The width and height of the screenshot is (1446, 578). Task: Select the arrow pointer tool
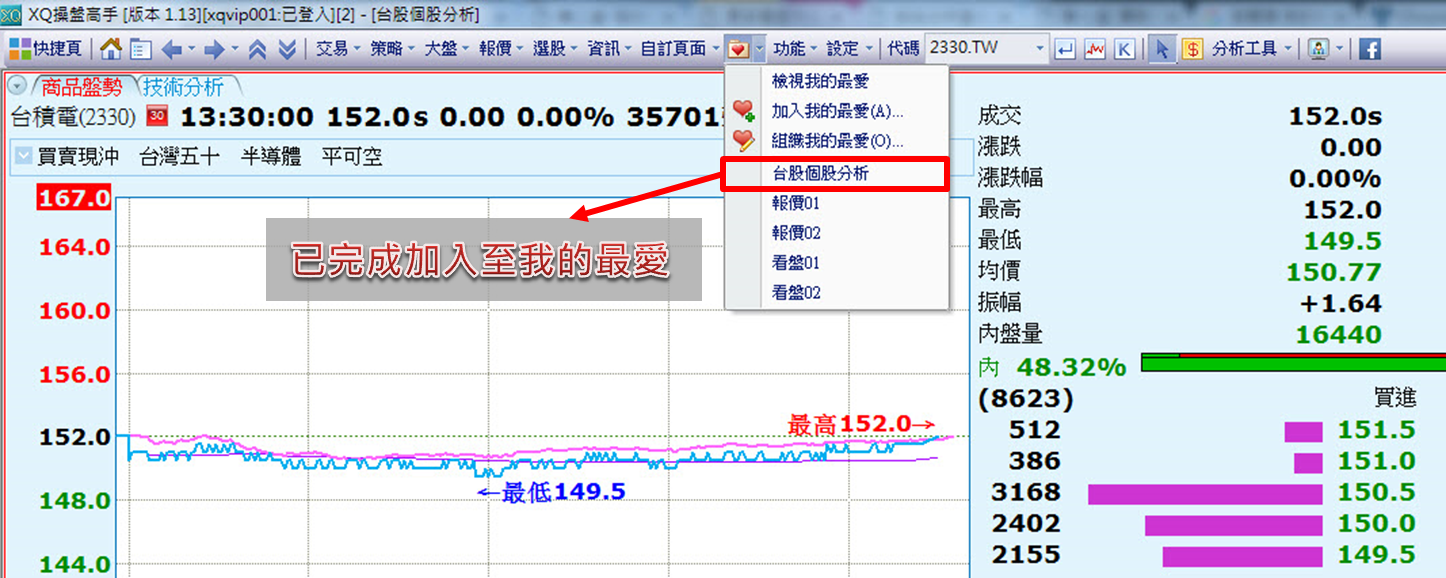(x=1162, y=49)
